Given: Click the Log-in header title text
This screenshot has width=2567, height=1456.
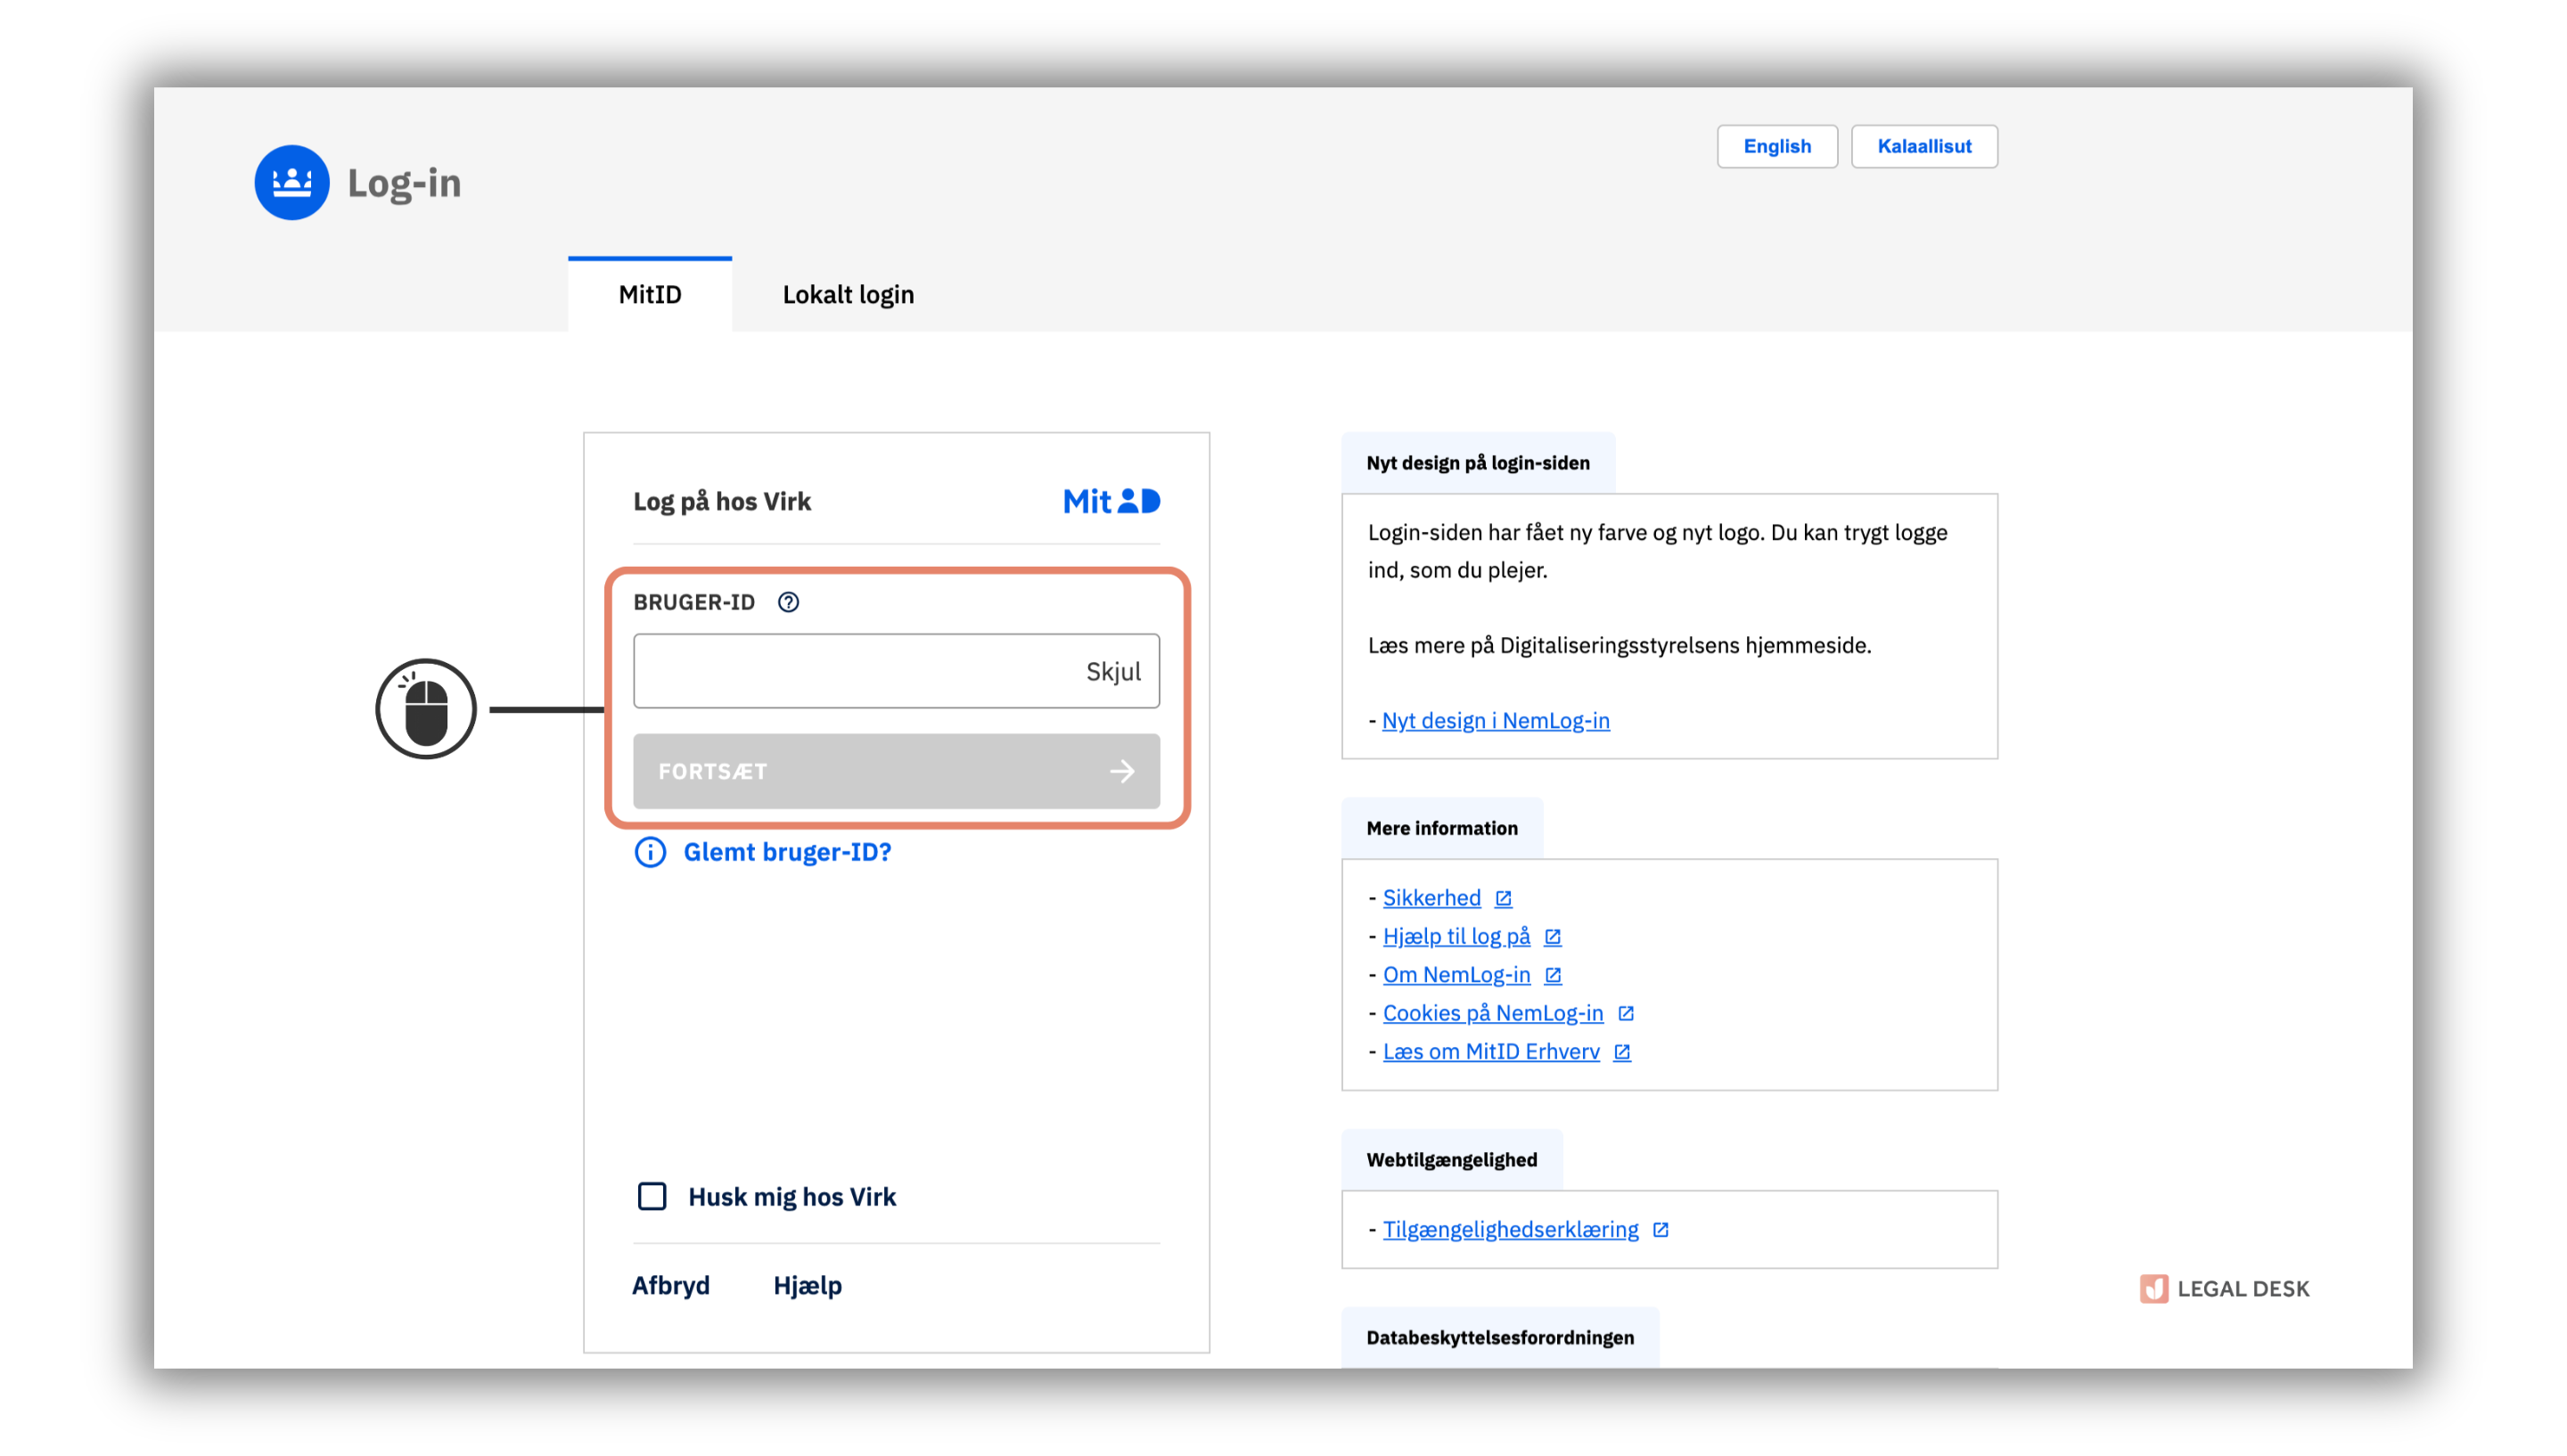Looking at the screenshot, I should (404, 183).
